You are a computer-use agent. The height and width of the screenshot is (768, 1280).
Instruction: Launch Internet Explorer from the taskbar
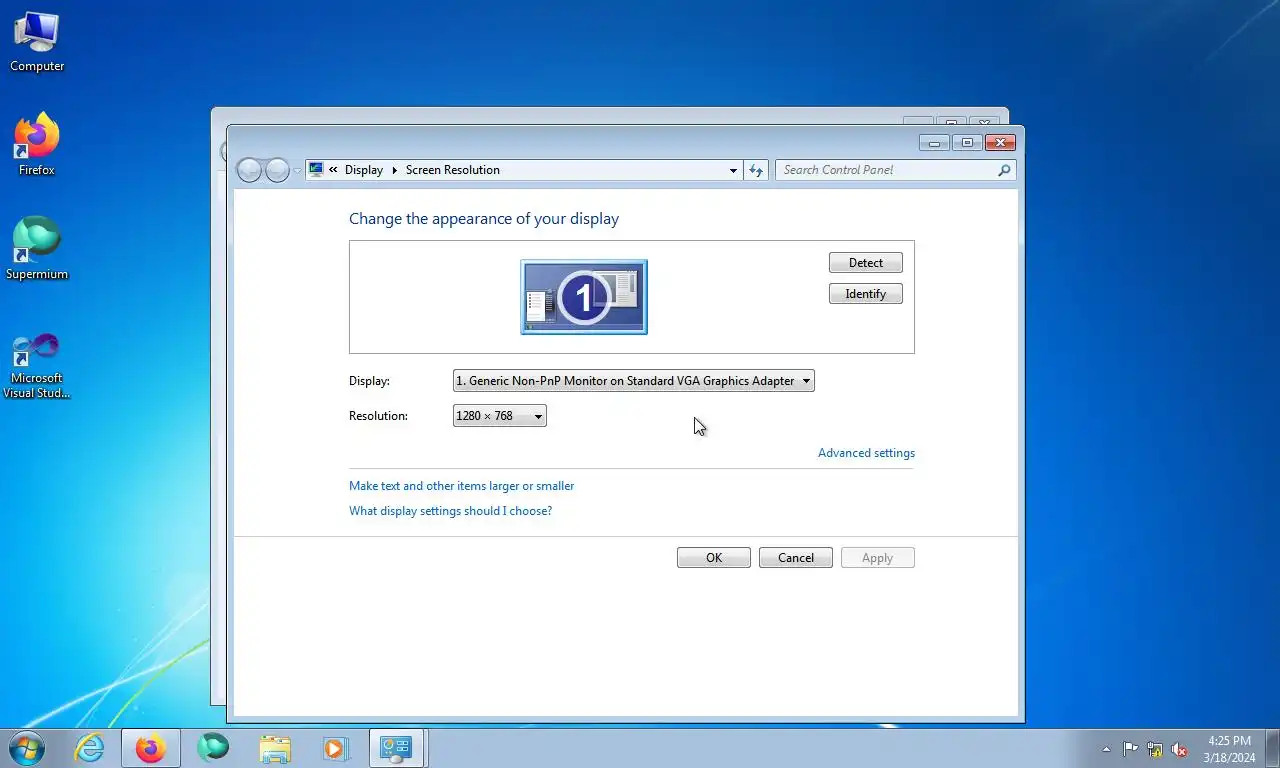pyautogui.click(x=90, y=748)
